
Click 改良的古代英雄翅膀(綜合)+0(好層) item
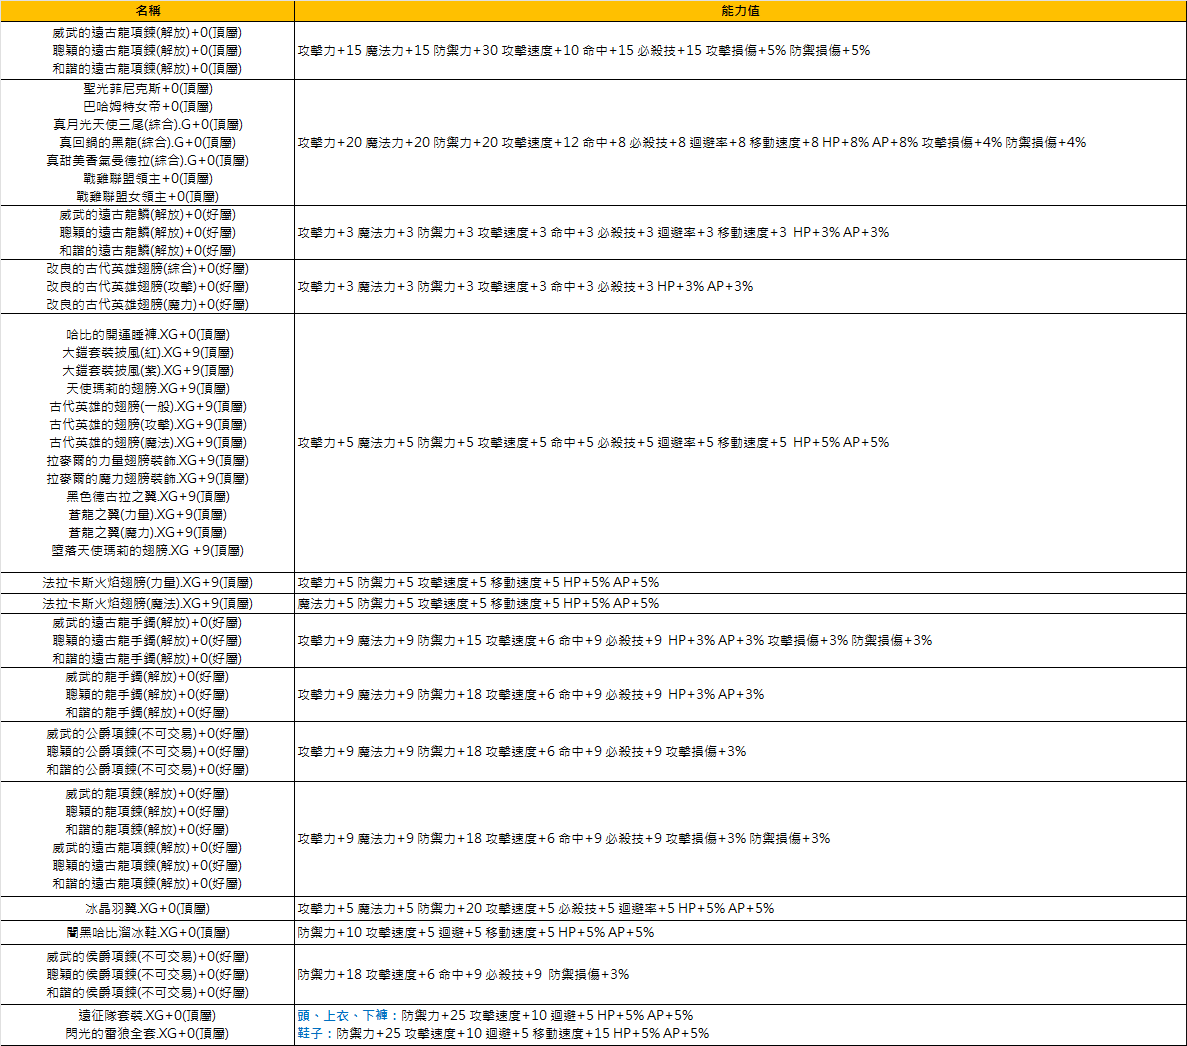click(147, 268)
